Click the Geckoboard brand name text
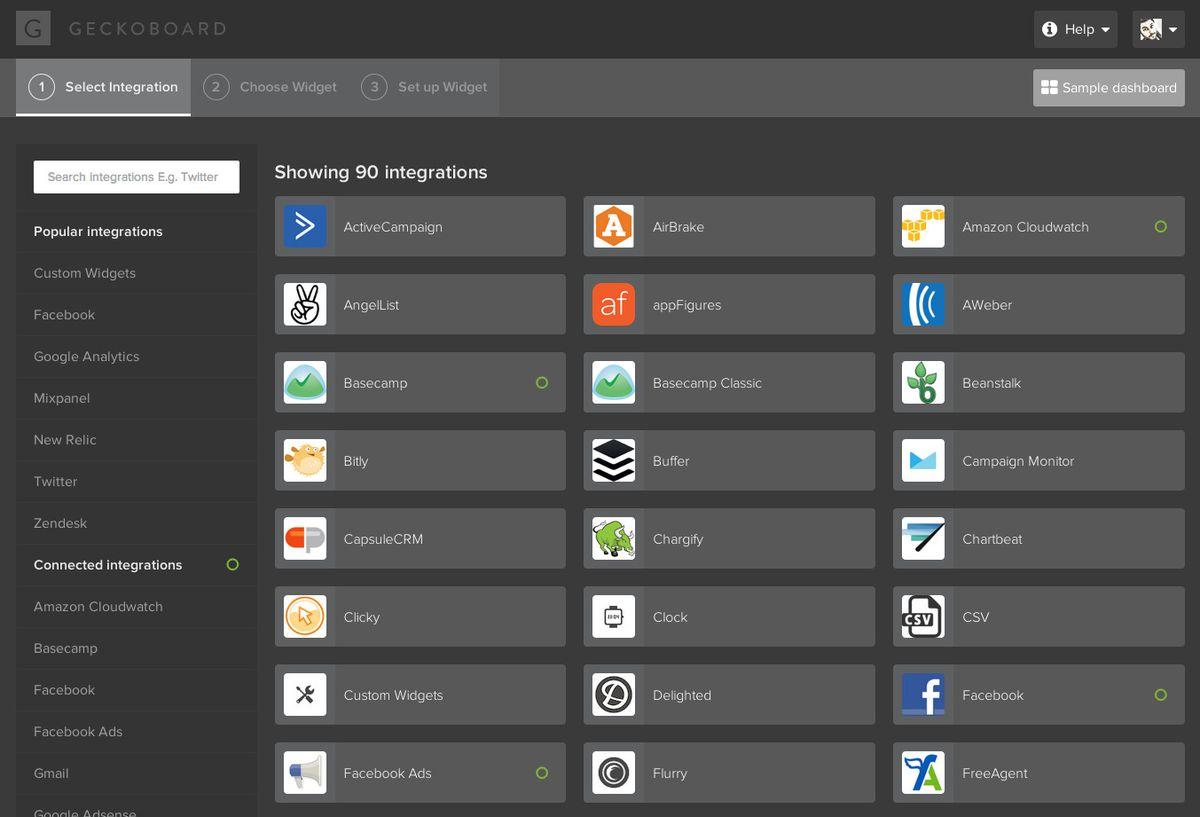Viewport: 1200px width, 817px height. 147,29
